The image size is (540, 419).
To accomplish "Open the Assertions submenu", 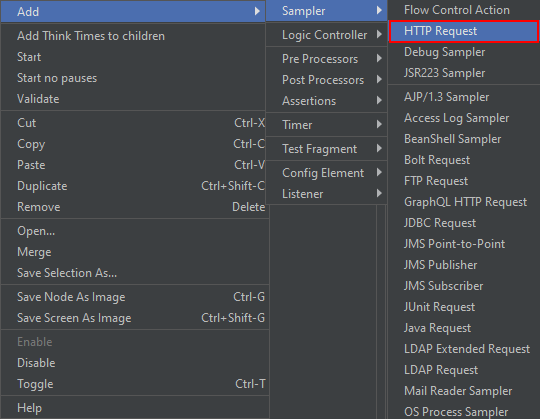I will pyautogui.click(x=326, y=101).
